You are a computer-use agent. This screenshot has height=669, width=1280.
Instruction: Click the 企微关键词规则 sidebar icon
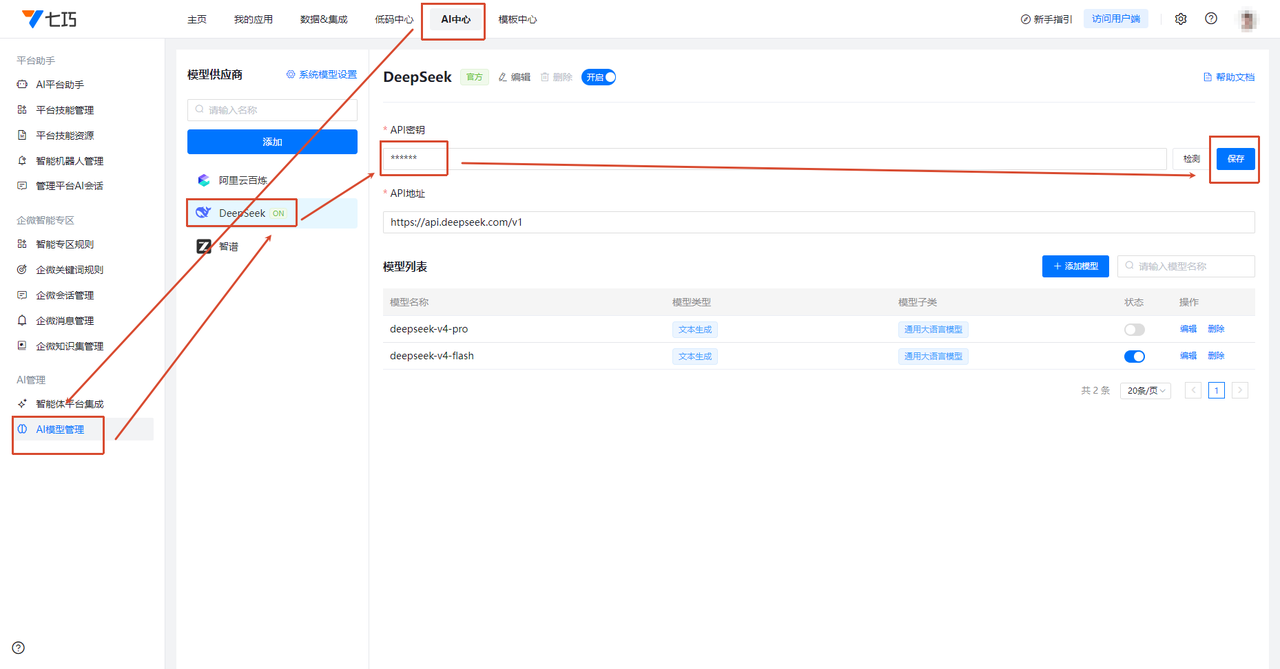coord(22,270)
